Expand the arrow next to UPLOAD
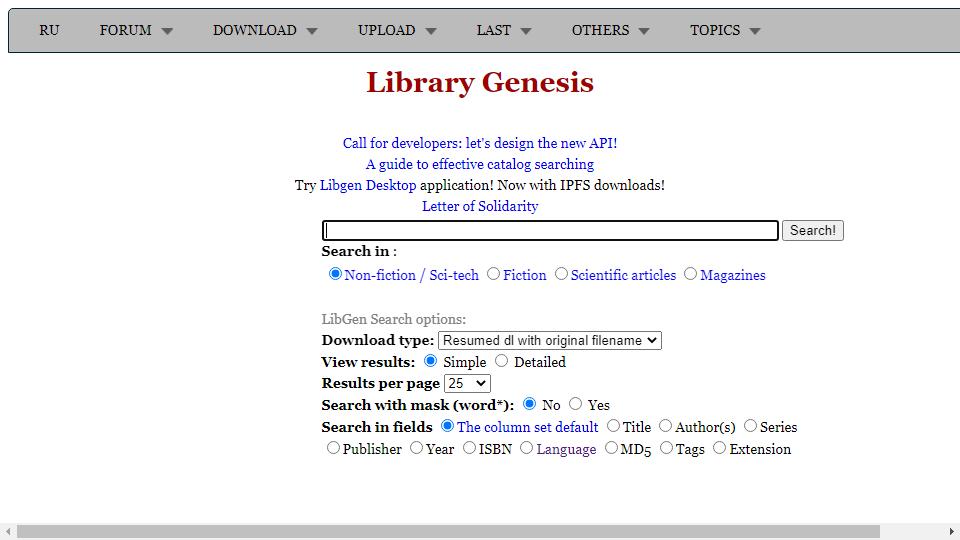The width and height of the screenshot is (960, 540). pyautogui.click(x=430, y=31)
